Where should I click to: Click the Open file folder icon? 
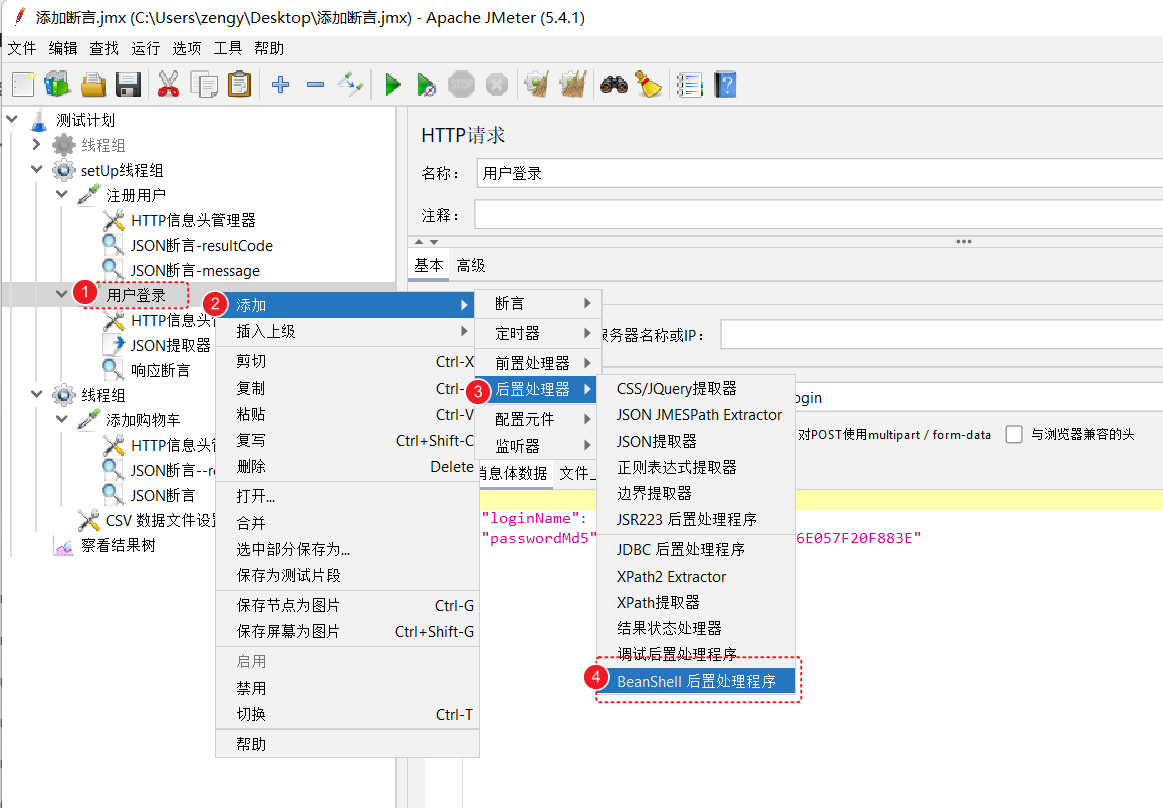tap(93, 85)
